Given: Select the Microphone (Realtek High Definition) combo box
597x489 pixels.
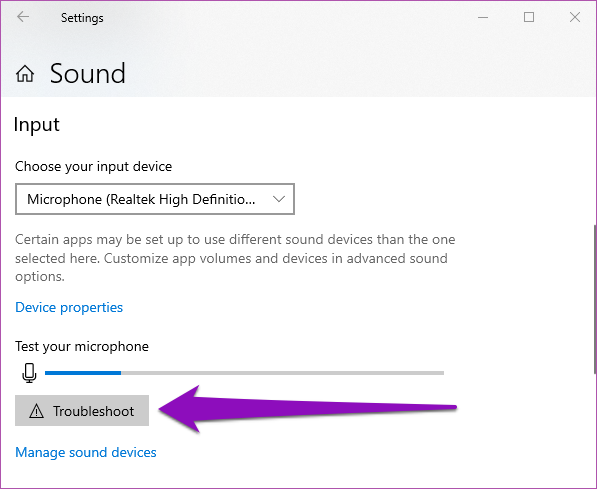Looking at the screenshot, I should [x=155, y=199].
